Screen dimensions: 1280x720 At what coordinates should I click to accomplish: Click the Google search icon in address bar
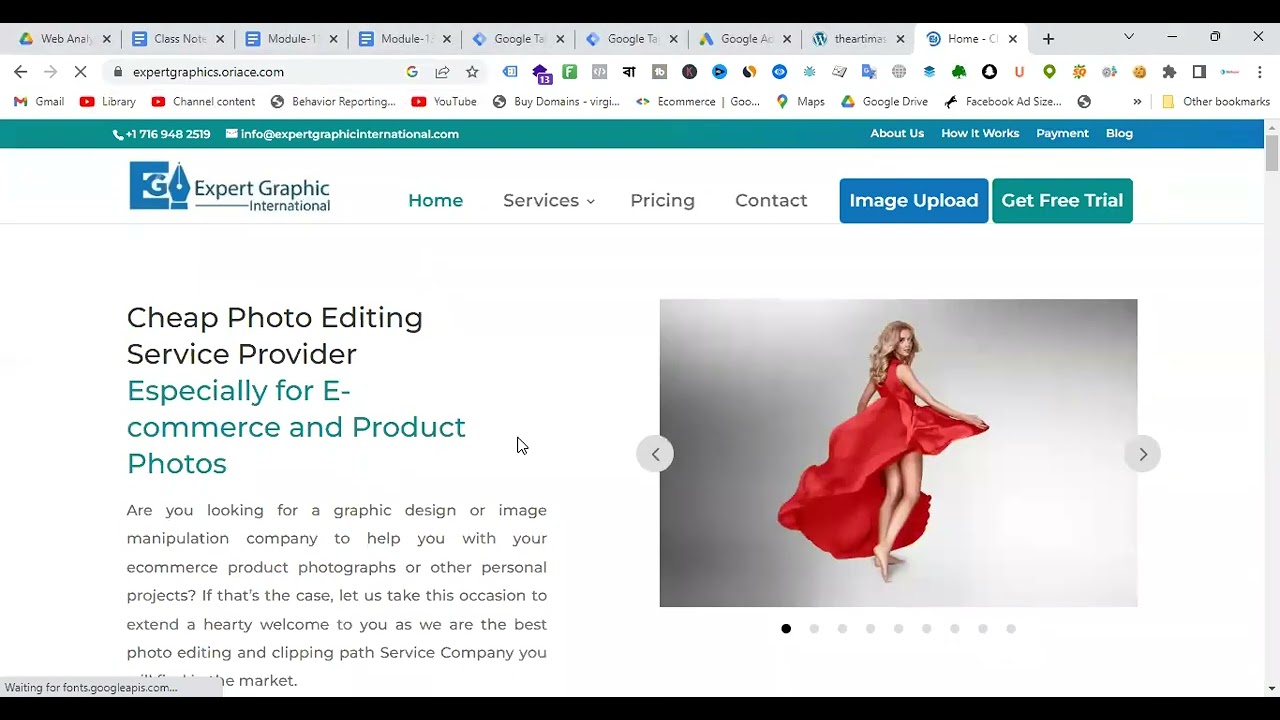coord(412,72)
